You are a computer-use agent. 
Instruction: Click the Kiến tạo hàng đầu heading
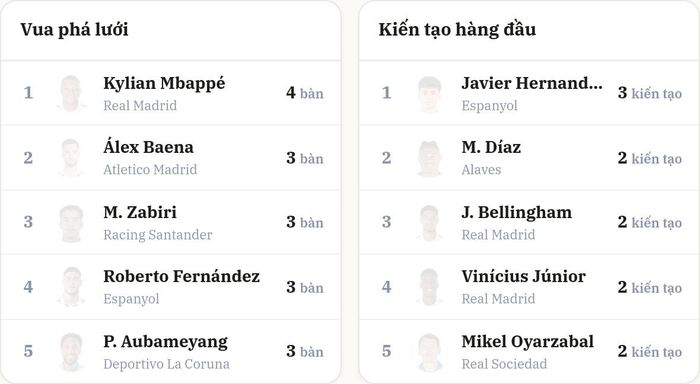tap(457, 29)
